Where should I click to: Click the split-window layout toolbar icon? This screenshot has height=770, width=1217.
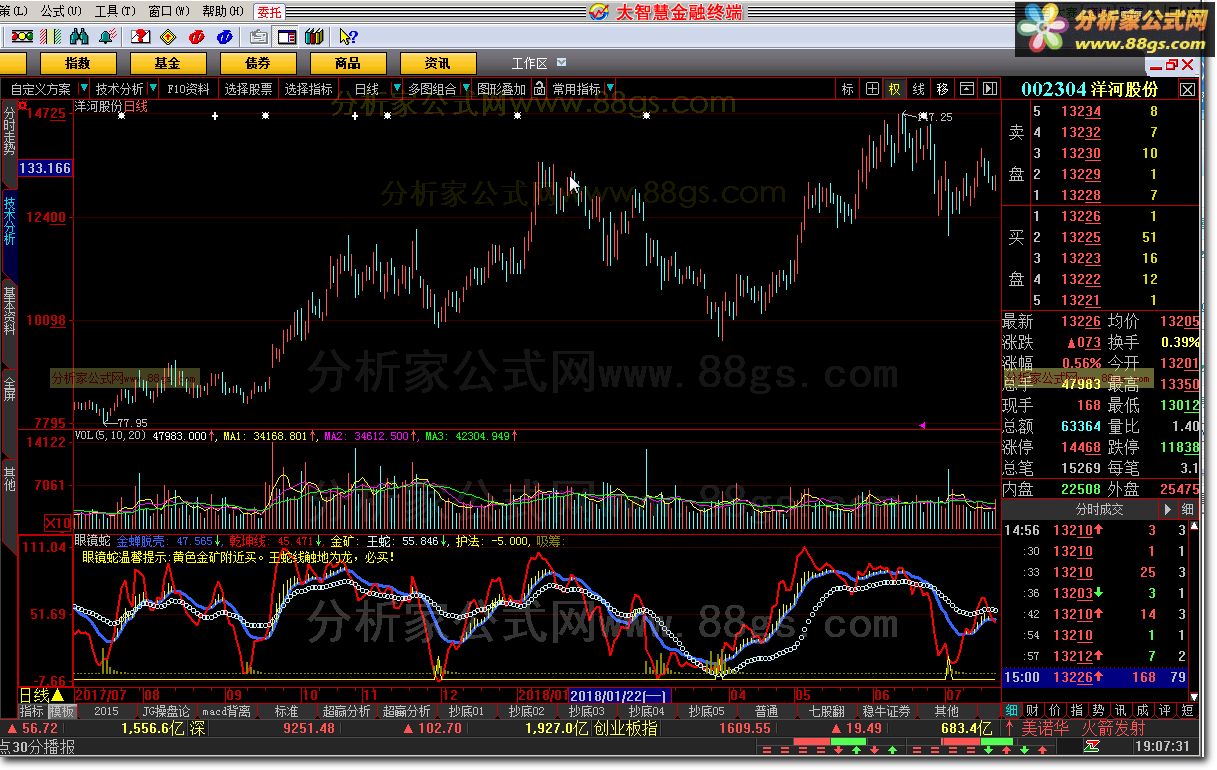287,37
